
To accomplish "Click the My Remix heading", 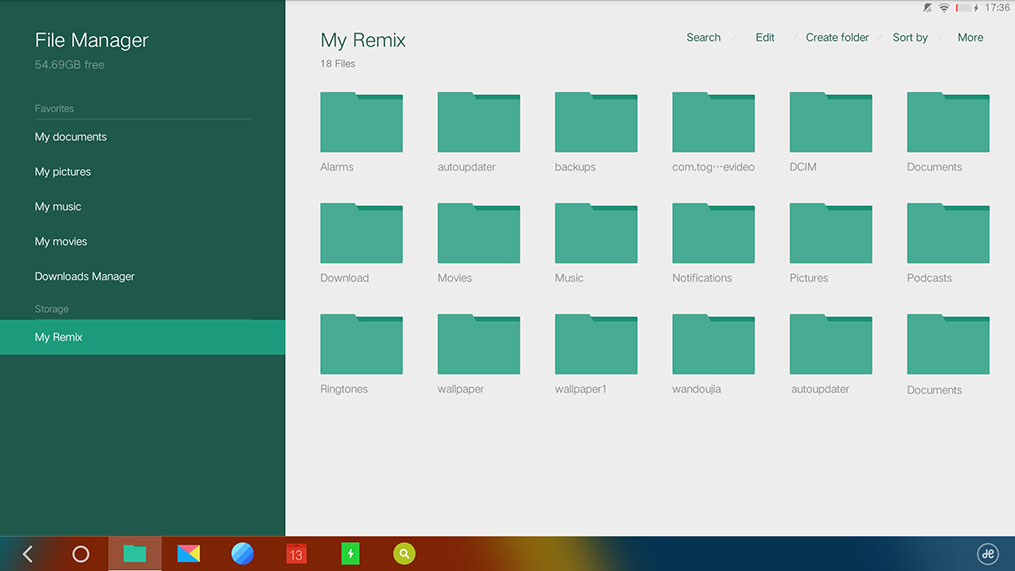I will [362, 40].
